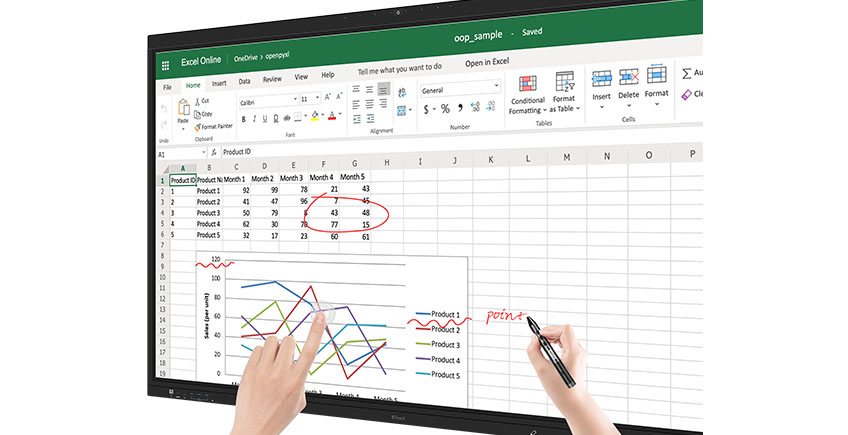Click the OneDrive breadcrumb link
The height and width of the screenshot is (435, 848).
(x=247, y=61)
